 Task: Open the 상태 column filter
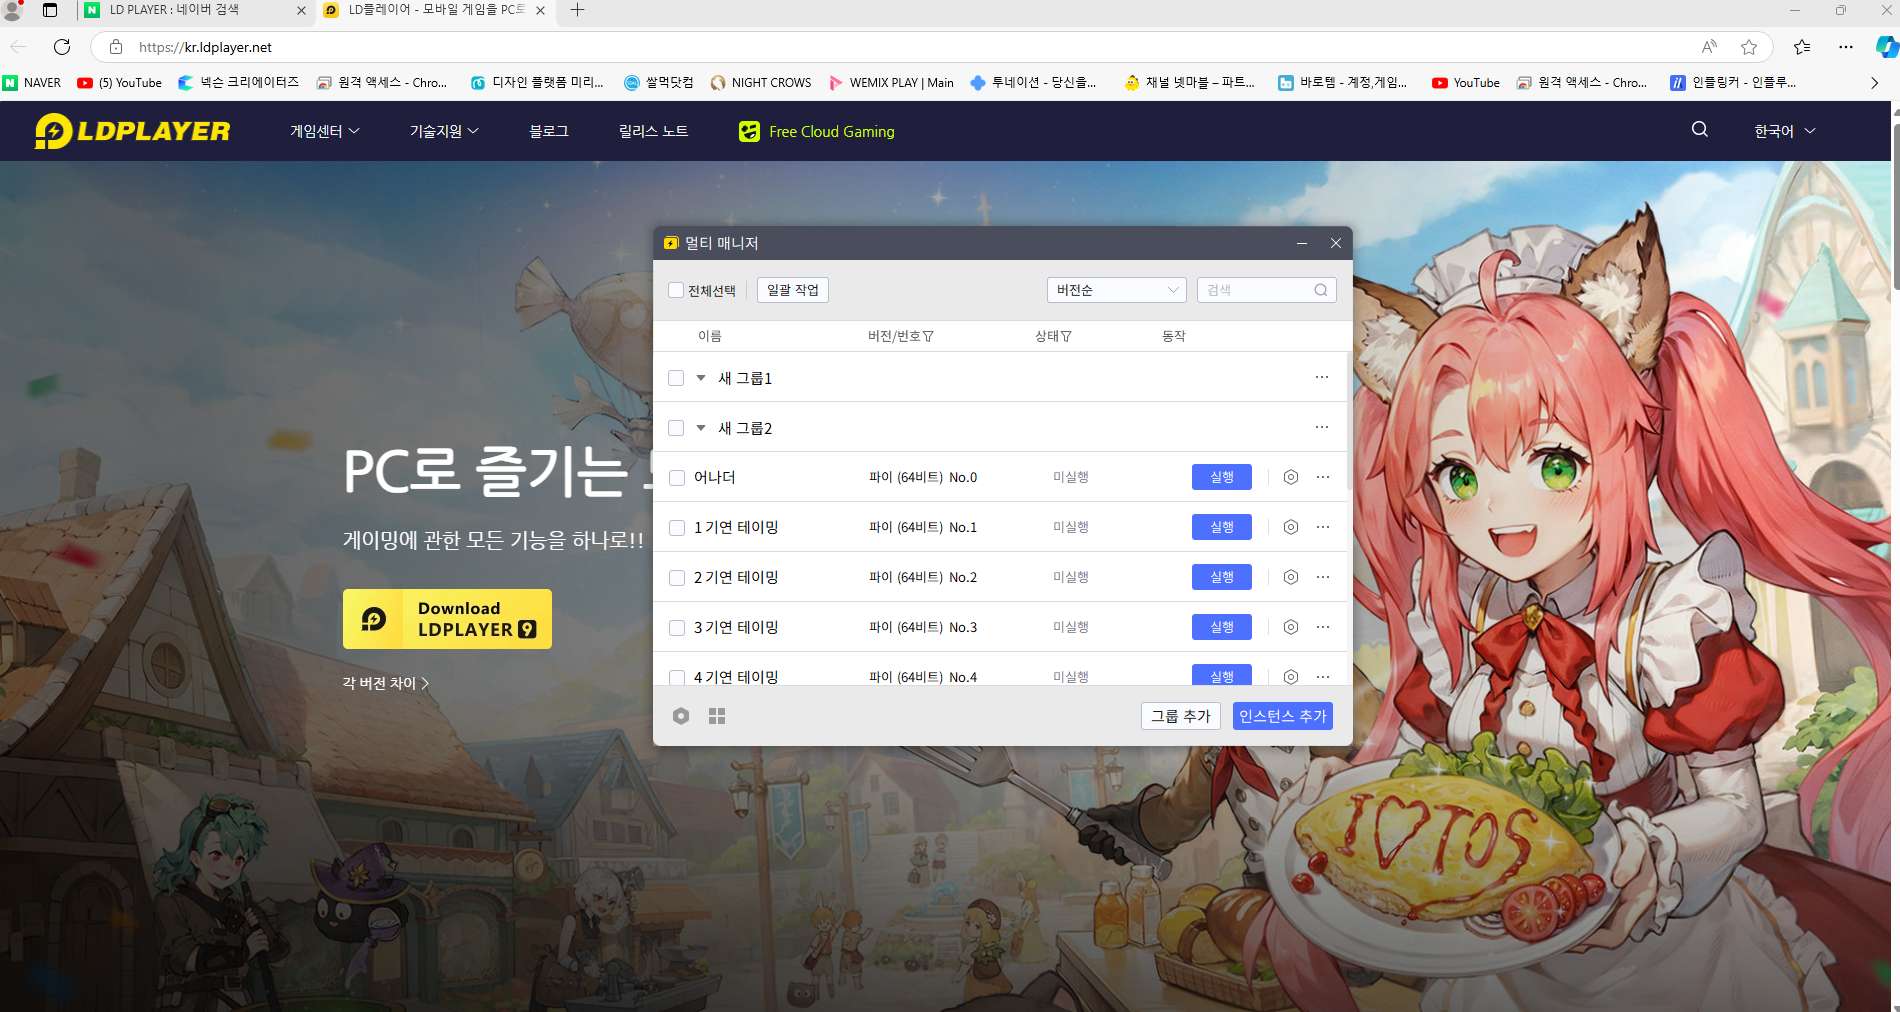[x=1066, y=336]
